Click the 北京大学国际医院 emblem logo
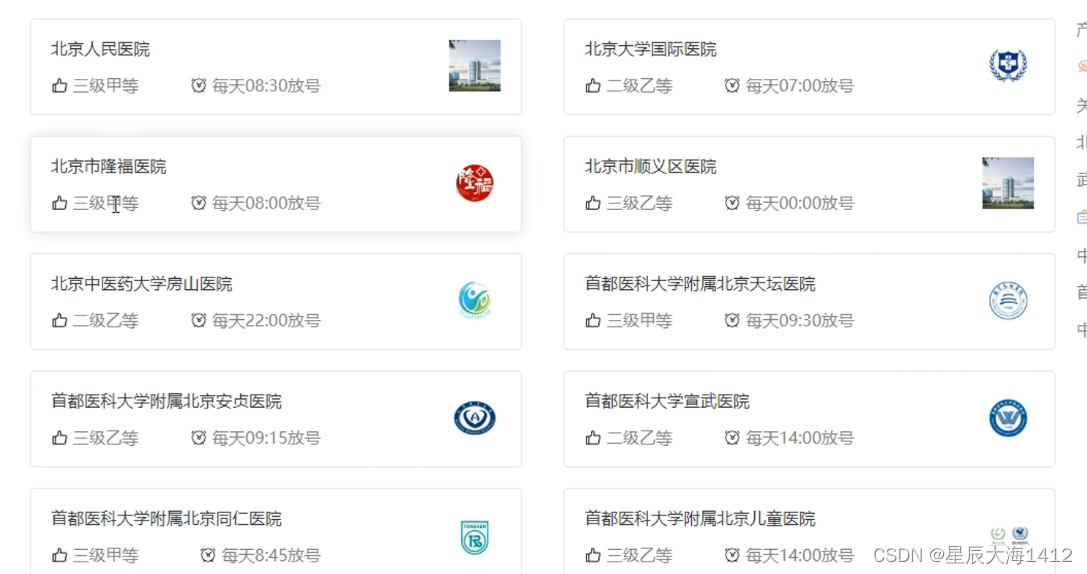 coord(1008,66)
